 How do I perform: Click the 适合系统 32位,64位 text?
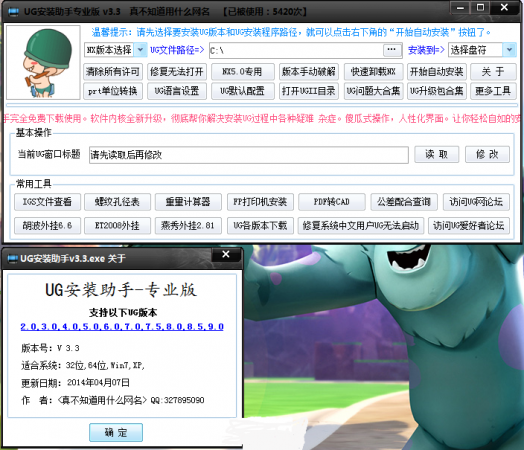tap(83, 365)
